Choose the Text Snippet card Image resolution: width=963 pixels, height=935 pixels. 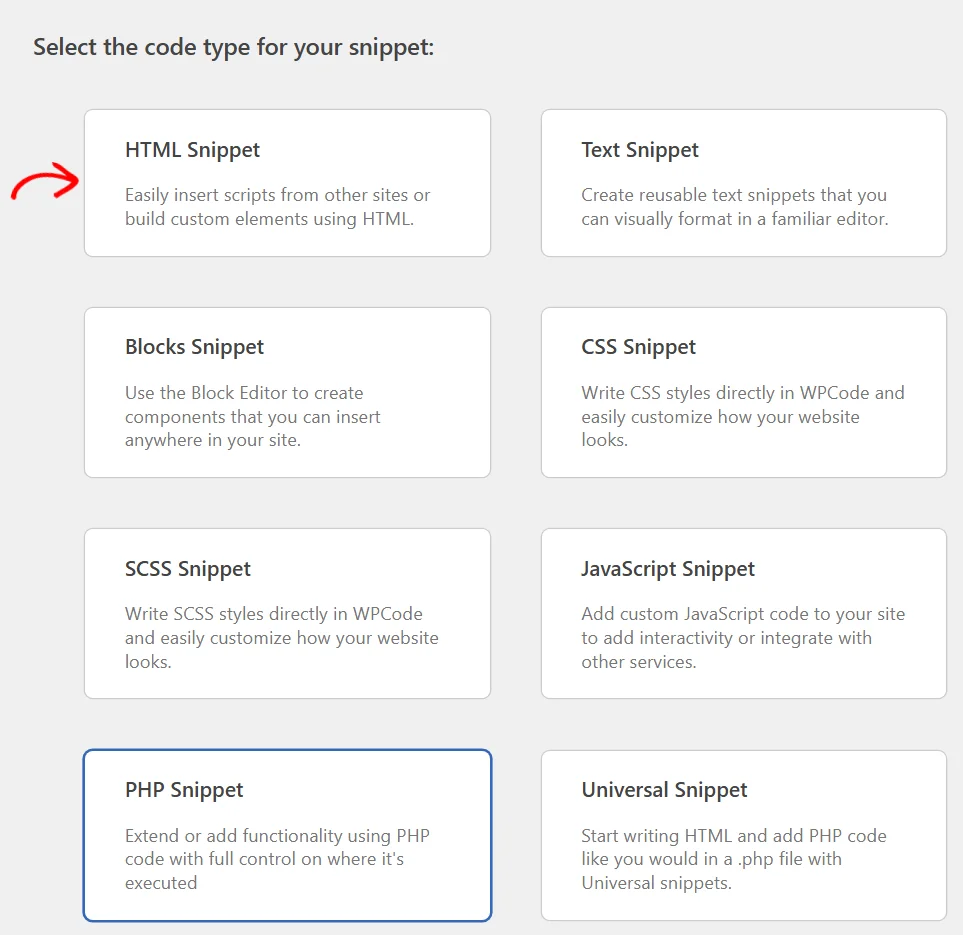(744, 183)
